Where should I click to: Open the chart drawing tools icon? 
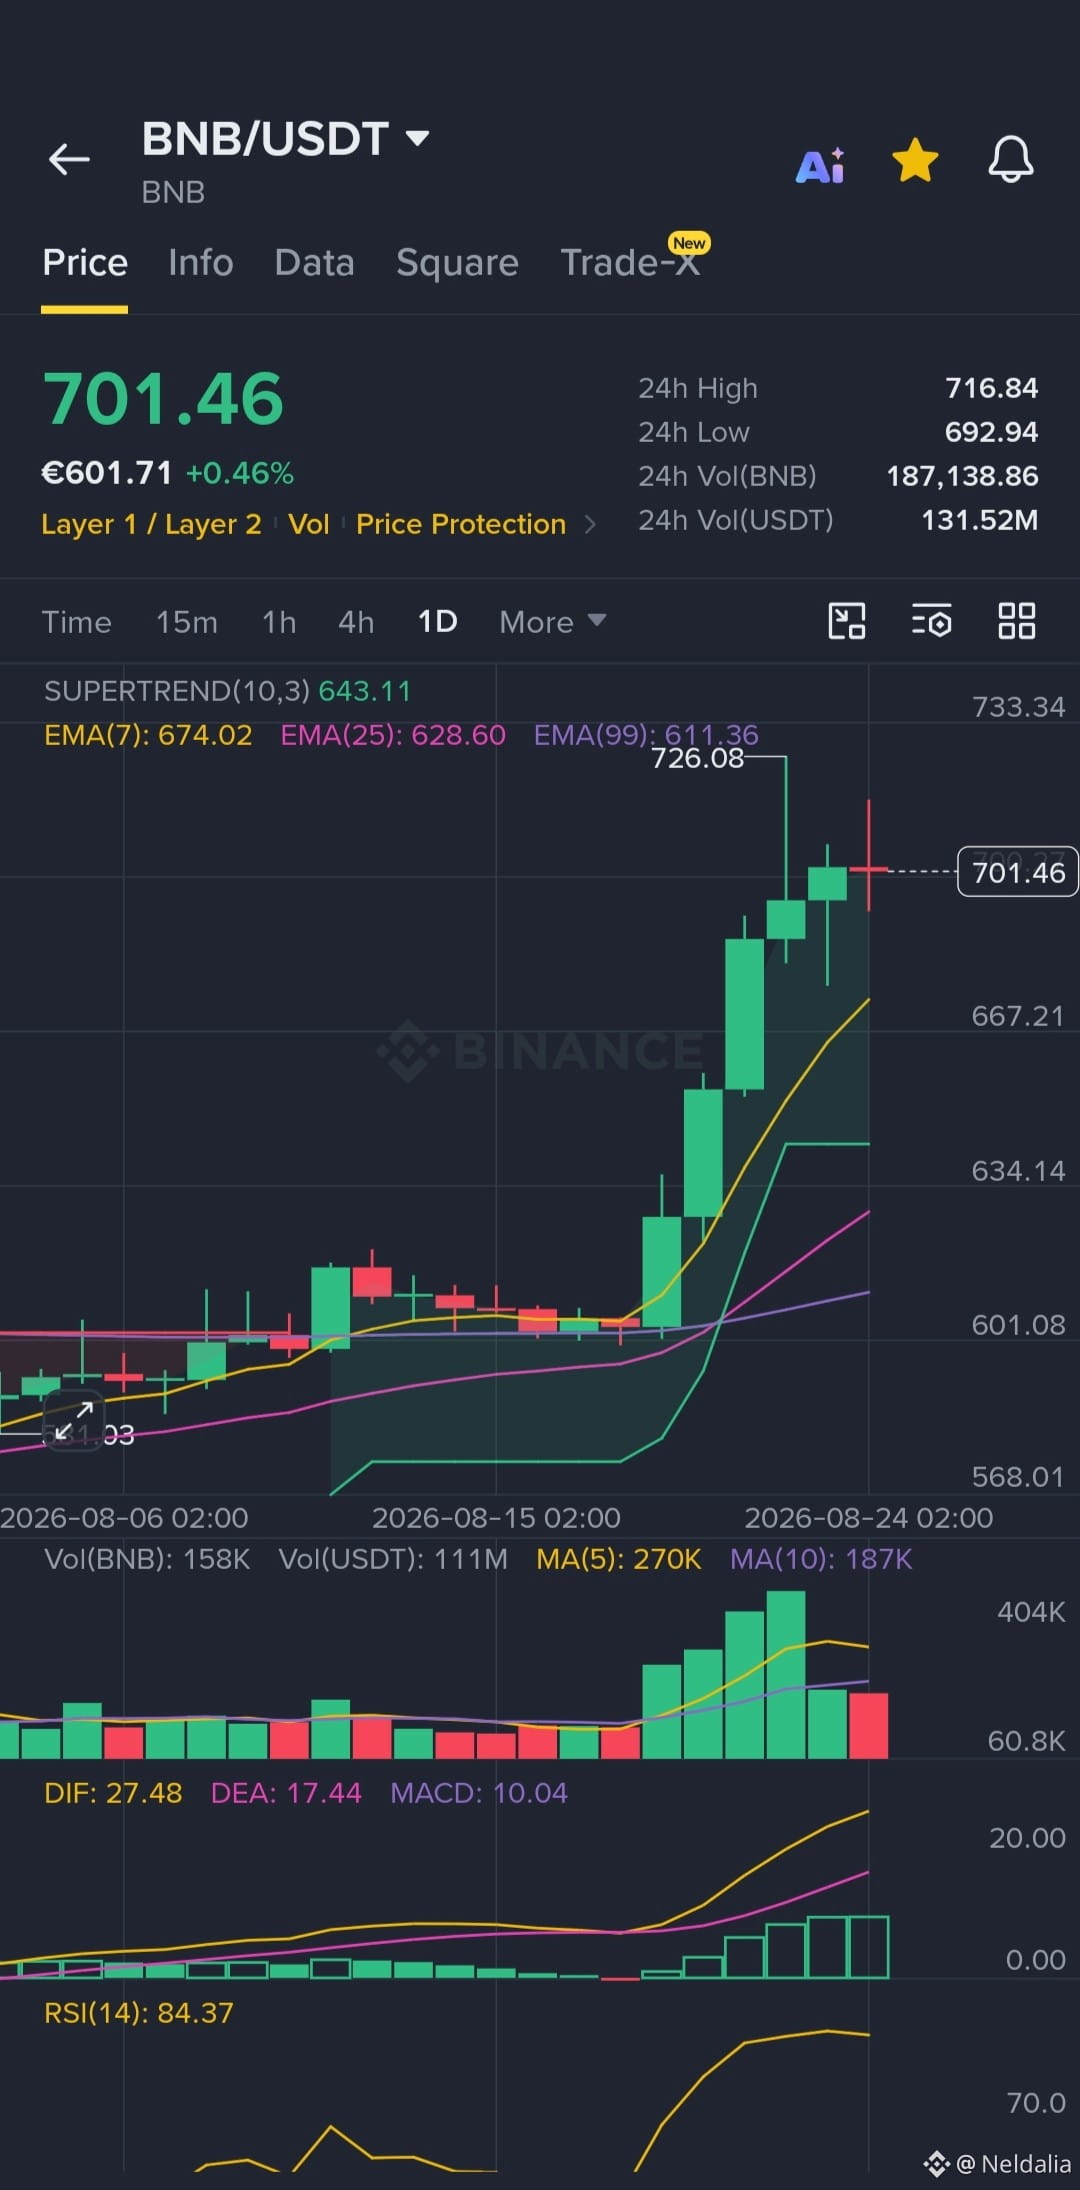pos(847,621)
